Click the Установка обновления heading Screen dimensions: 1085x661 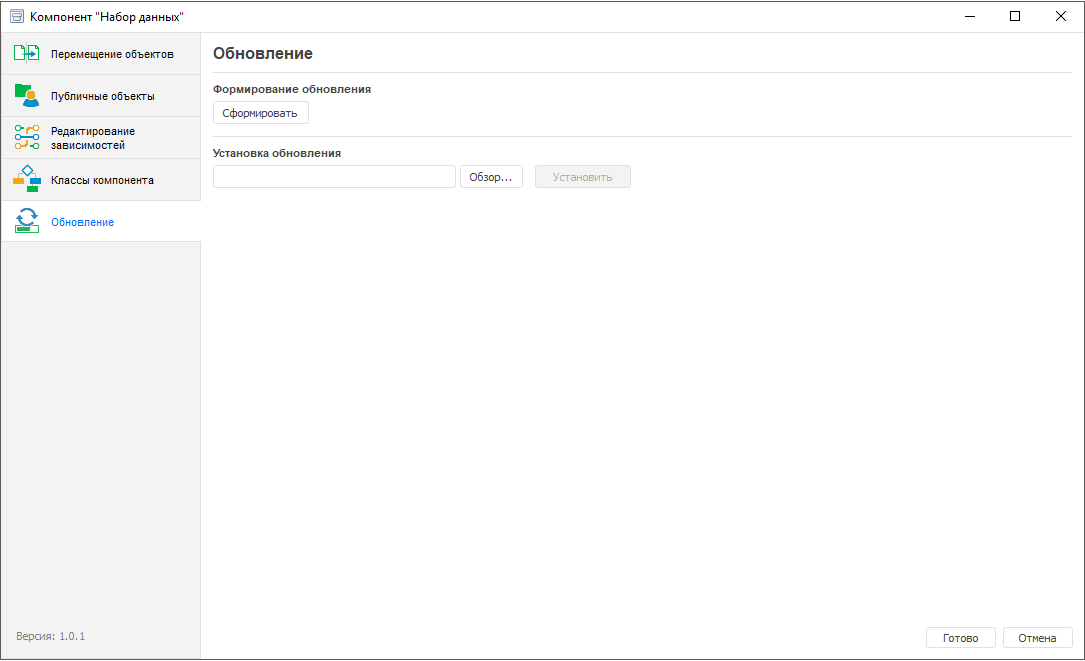(277, 153)
